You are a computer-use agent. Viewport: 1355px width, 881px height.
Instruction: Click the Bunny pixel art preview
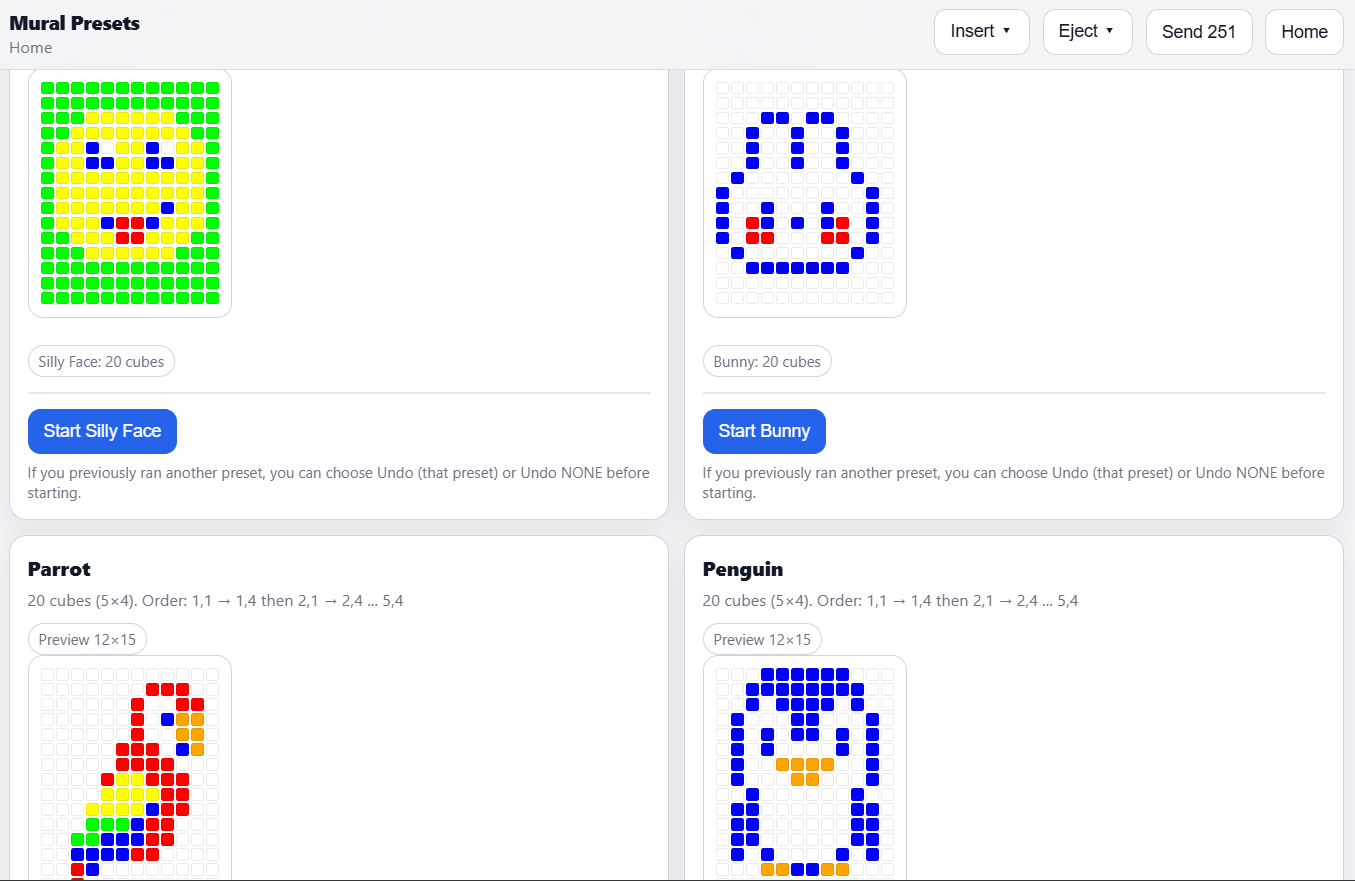[x=805, y=193]
